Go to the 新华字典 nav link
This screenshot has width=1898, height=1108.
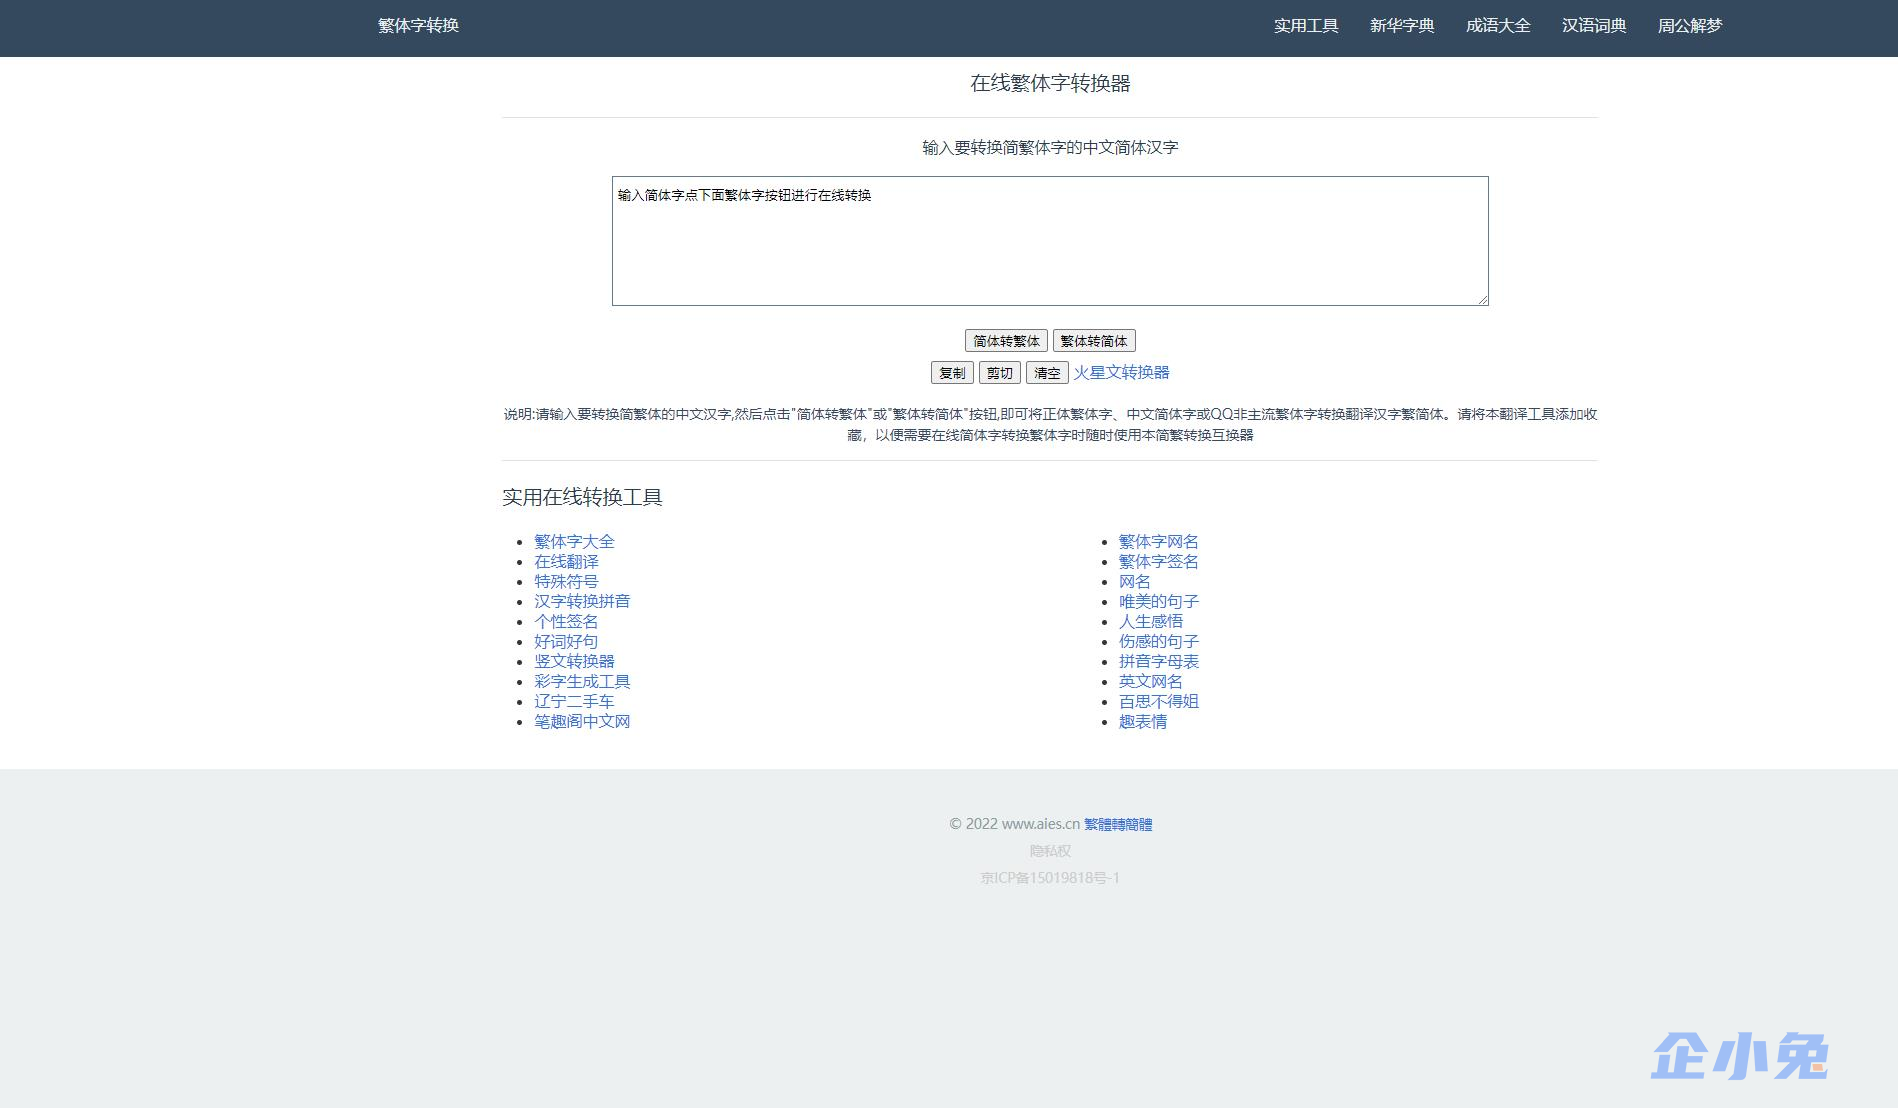pyautogui.click(x=1402, y=26)
